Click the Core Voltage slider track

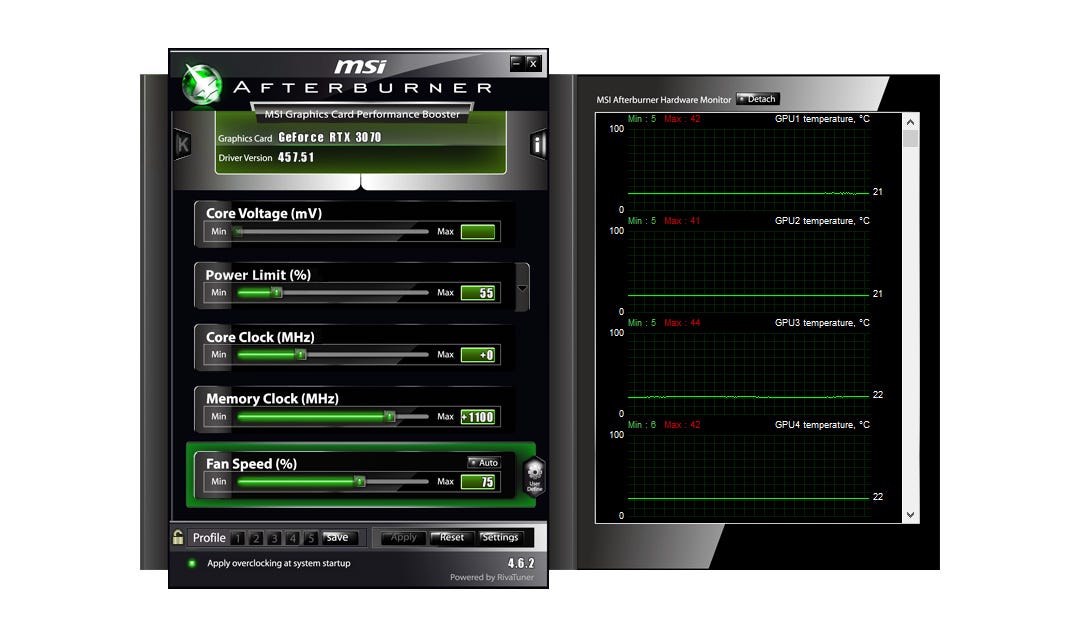333,231
